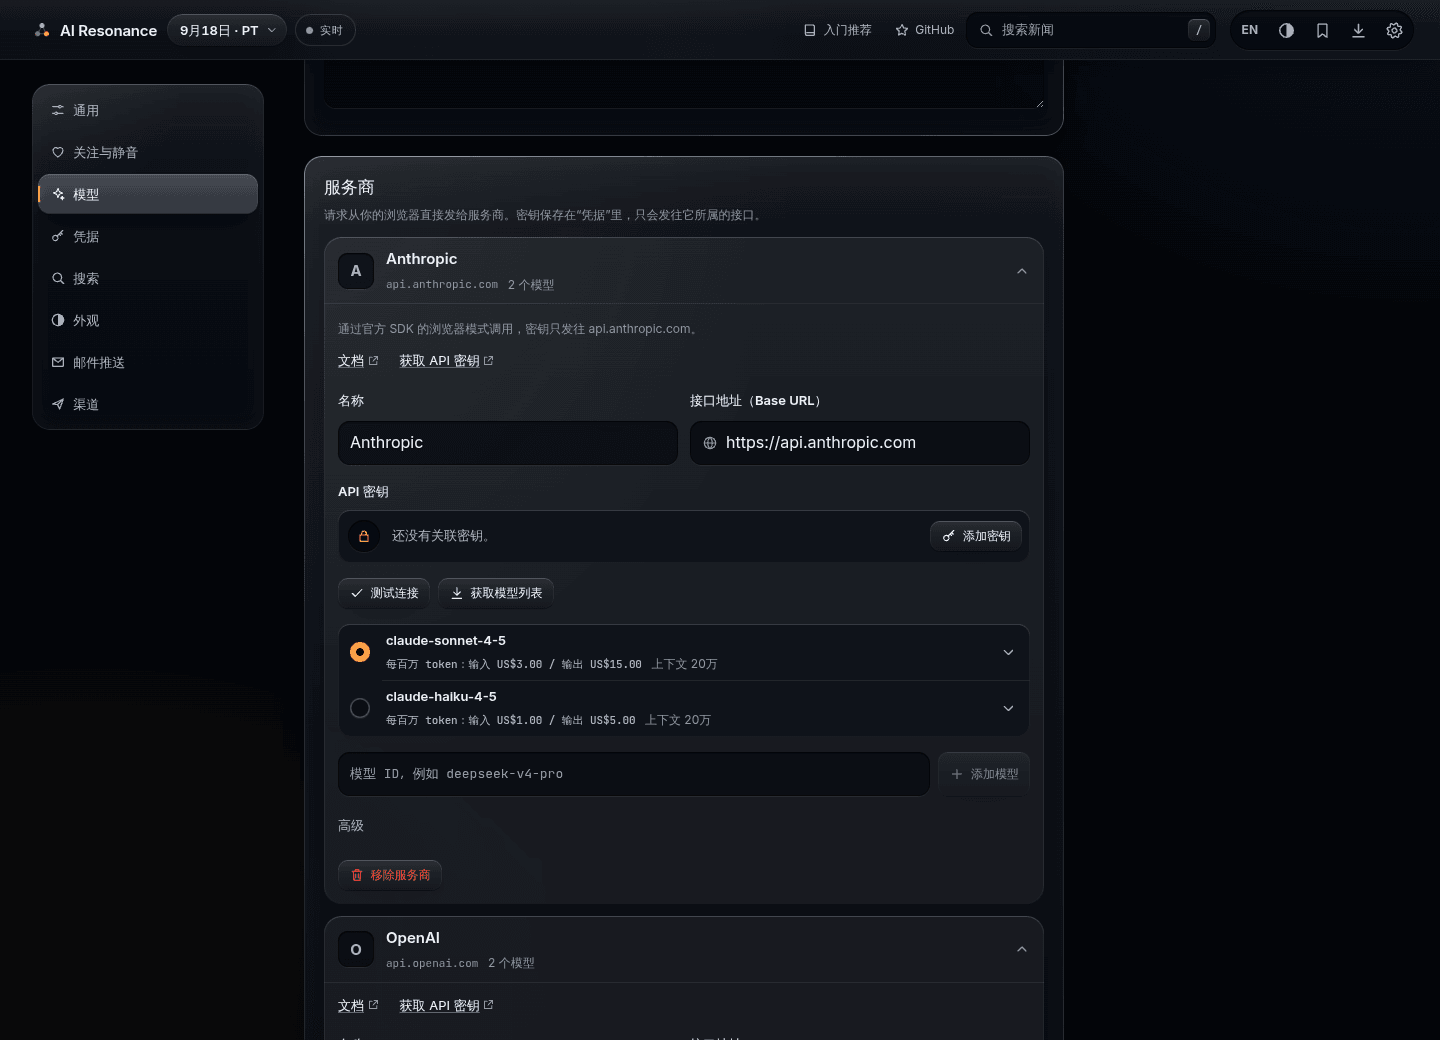Image resolution: width=1440 pixels, height=1040 pixels.
Task: Edit the Base URL field
Action: (860, 443)
